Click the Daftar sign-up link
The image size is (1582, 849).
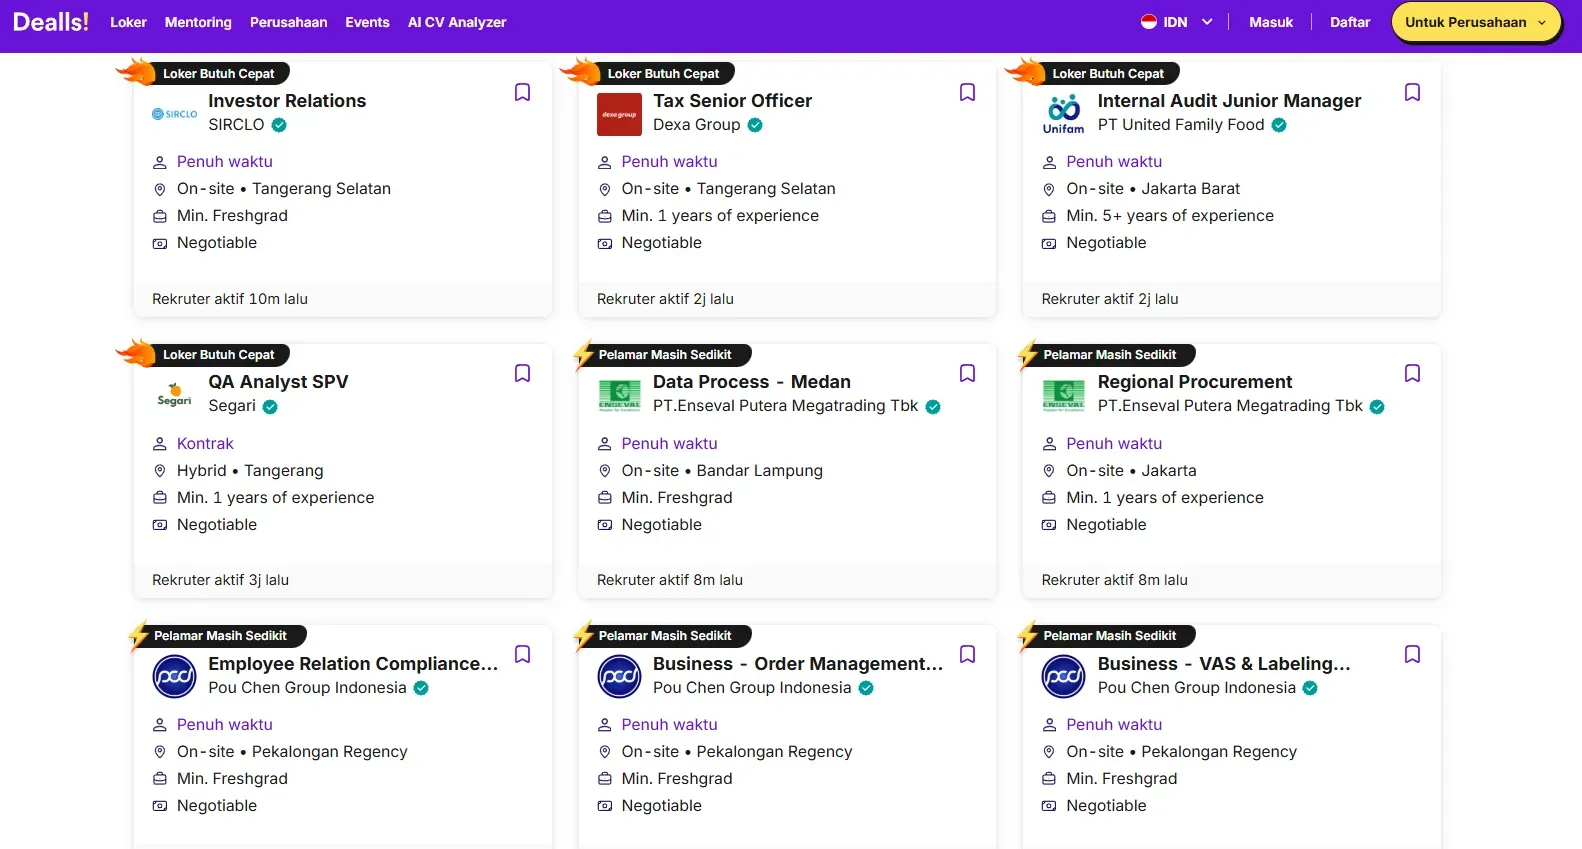[x=1349, y=22]
